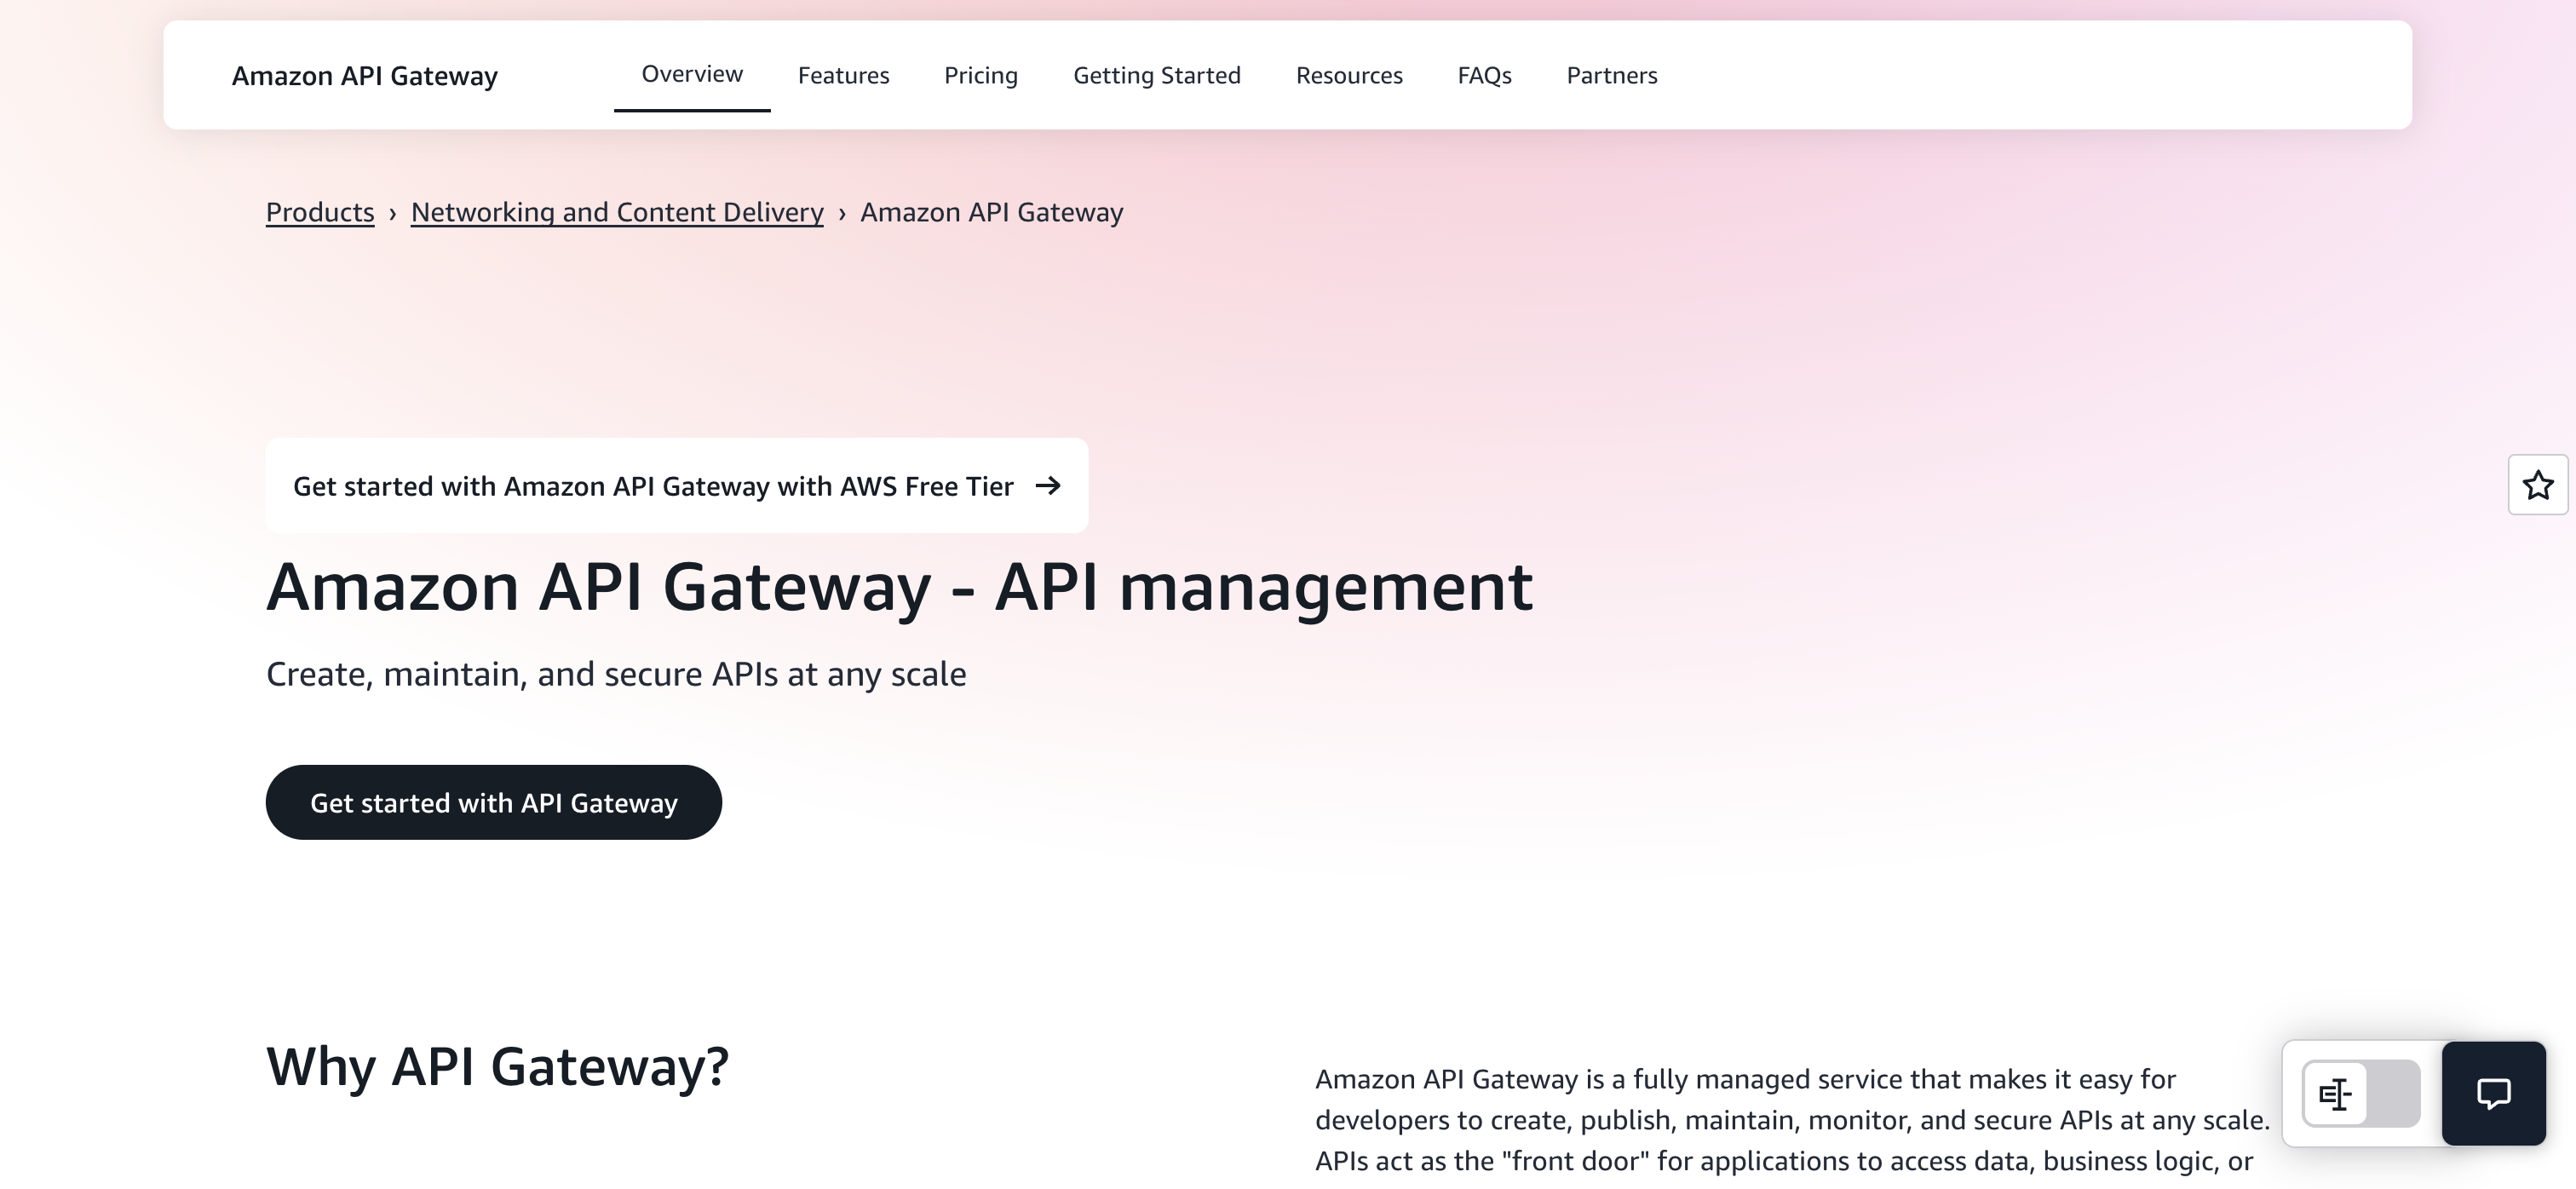View the FAQs tab

1484,75
